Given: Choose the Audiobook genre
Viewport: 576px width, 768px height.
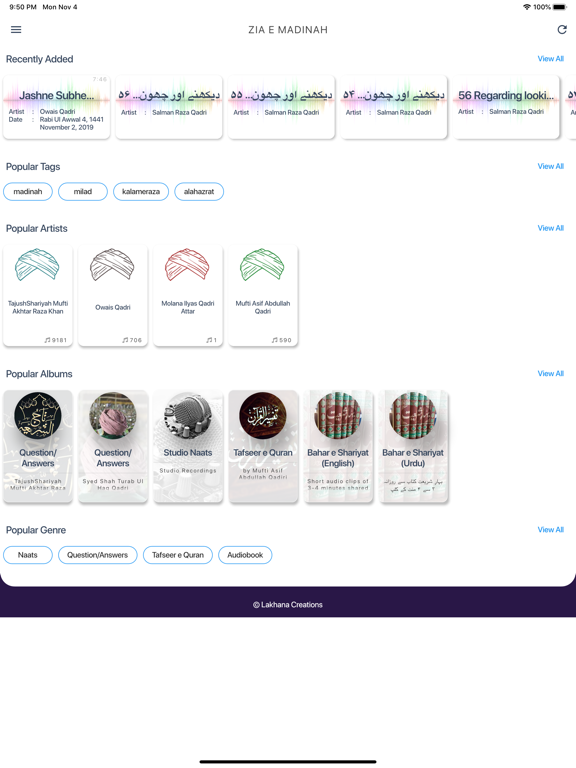Looking at the screenshot, I should [x=245, y=555].
